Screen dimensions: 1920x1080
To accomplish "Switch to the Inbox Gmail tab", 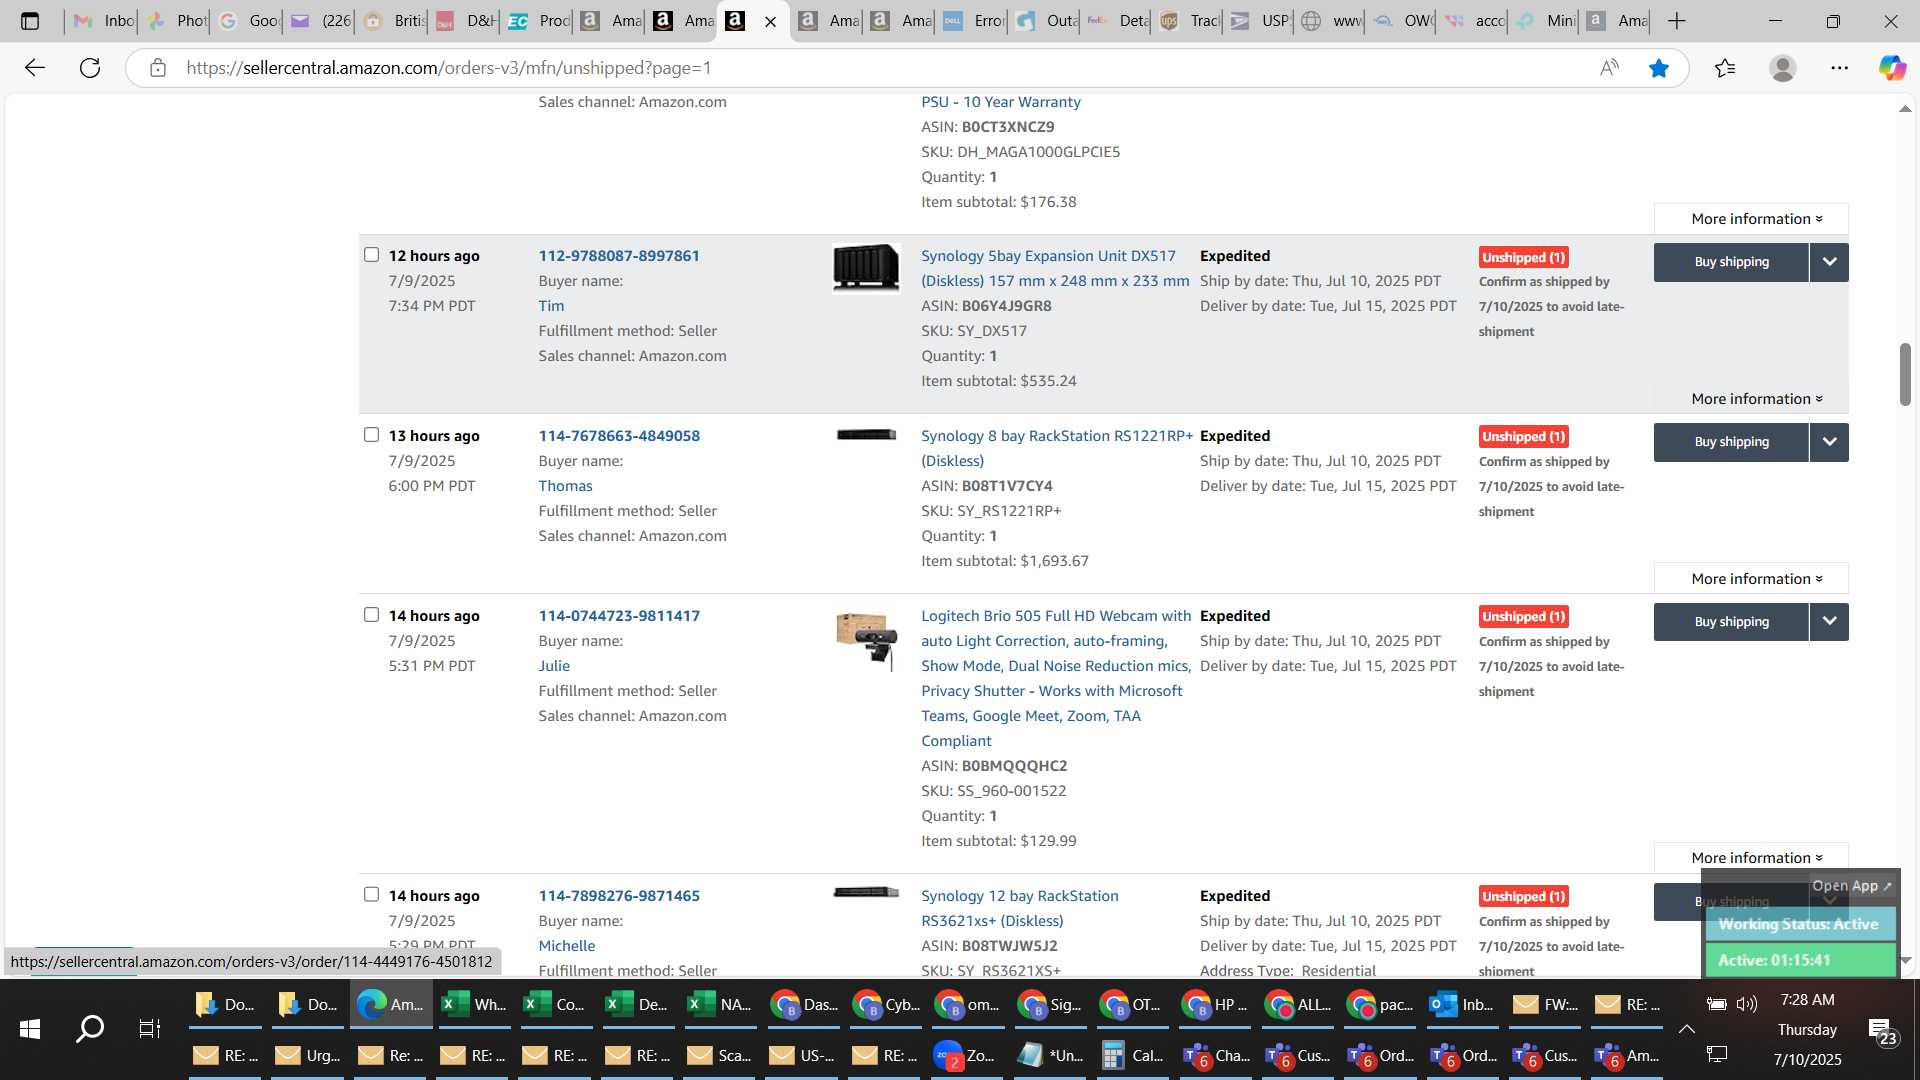I will [x=103, y=21].
